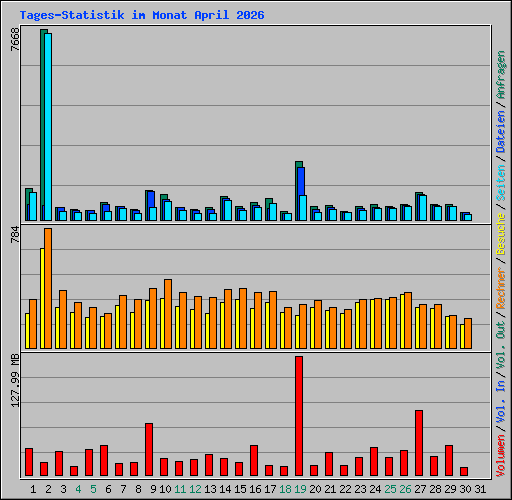Click day label '1' on the x-axis
Screen dimensions: 512x500
(x=33, y=489)
